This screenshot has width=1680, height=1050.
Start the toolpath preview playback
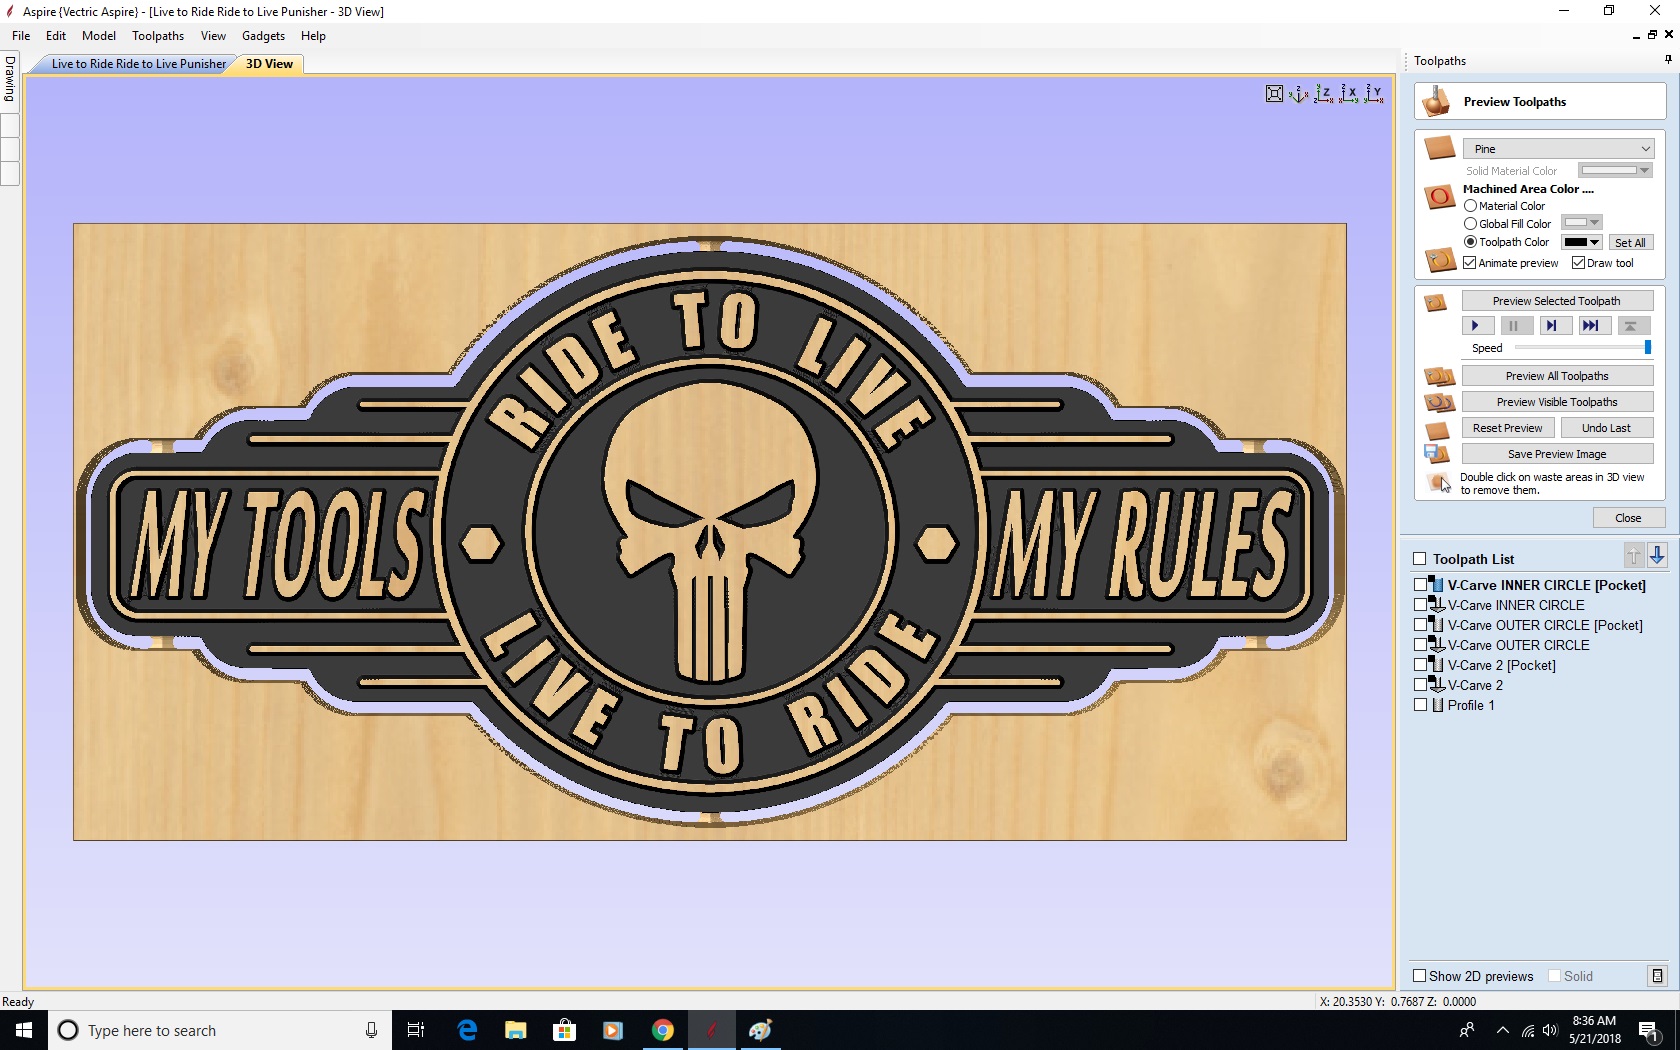click(1476, 325)
